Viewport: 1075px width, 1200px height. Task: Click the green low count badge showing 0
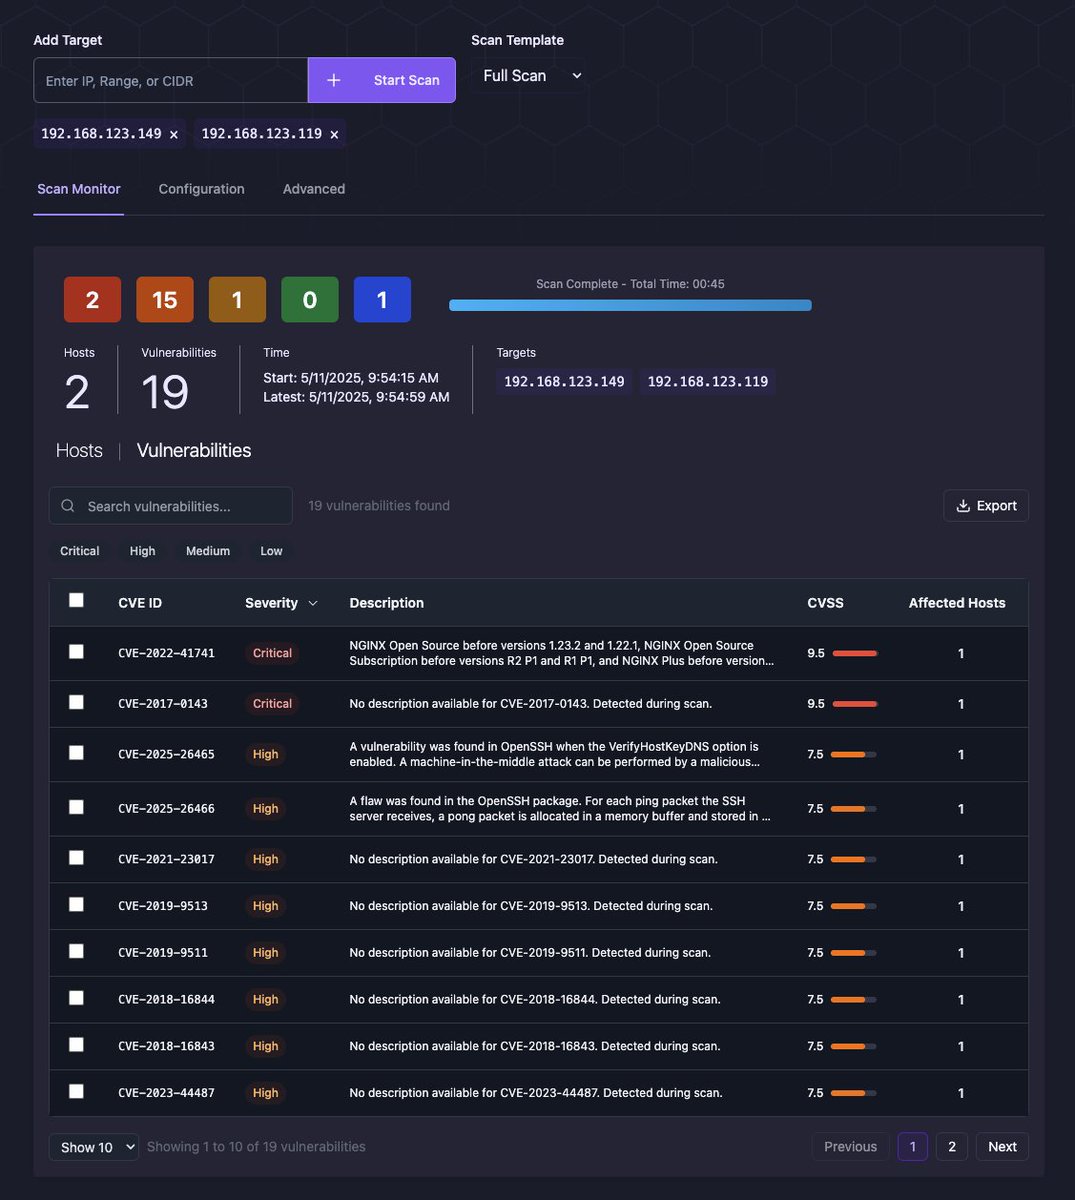tap(310, 300)
